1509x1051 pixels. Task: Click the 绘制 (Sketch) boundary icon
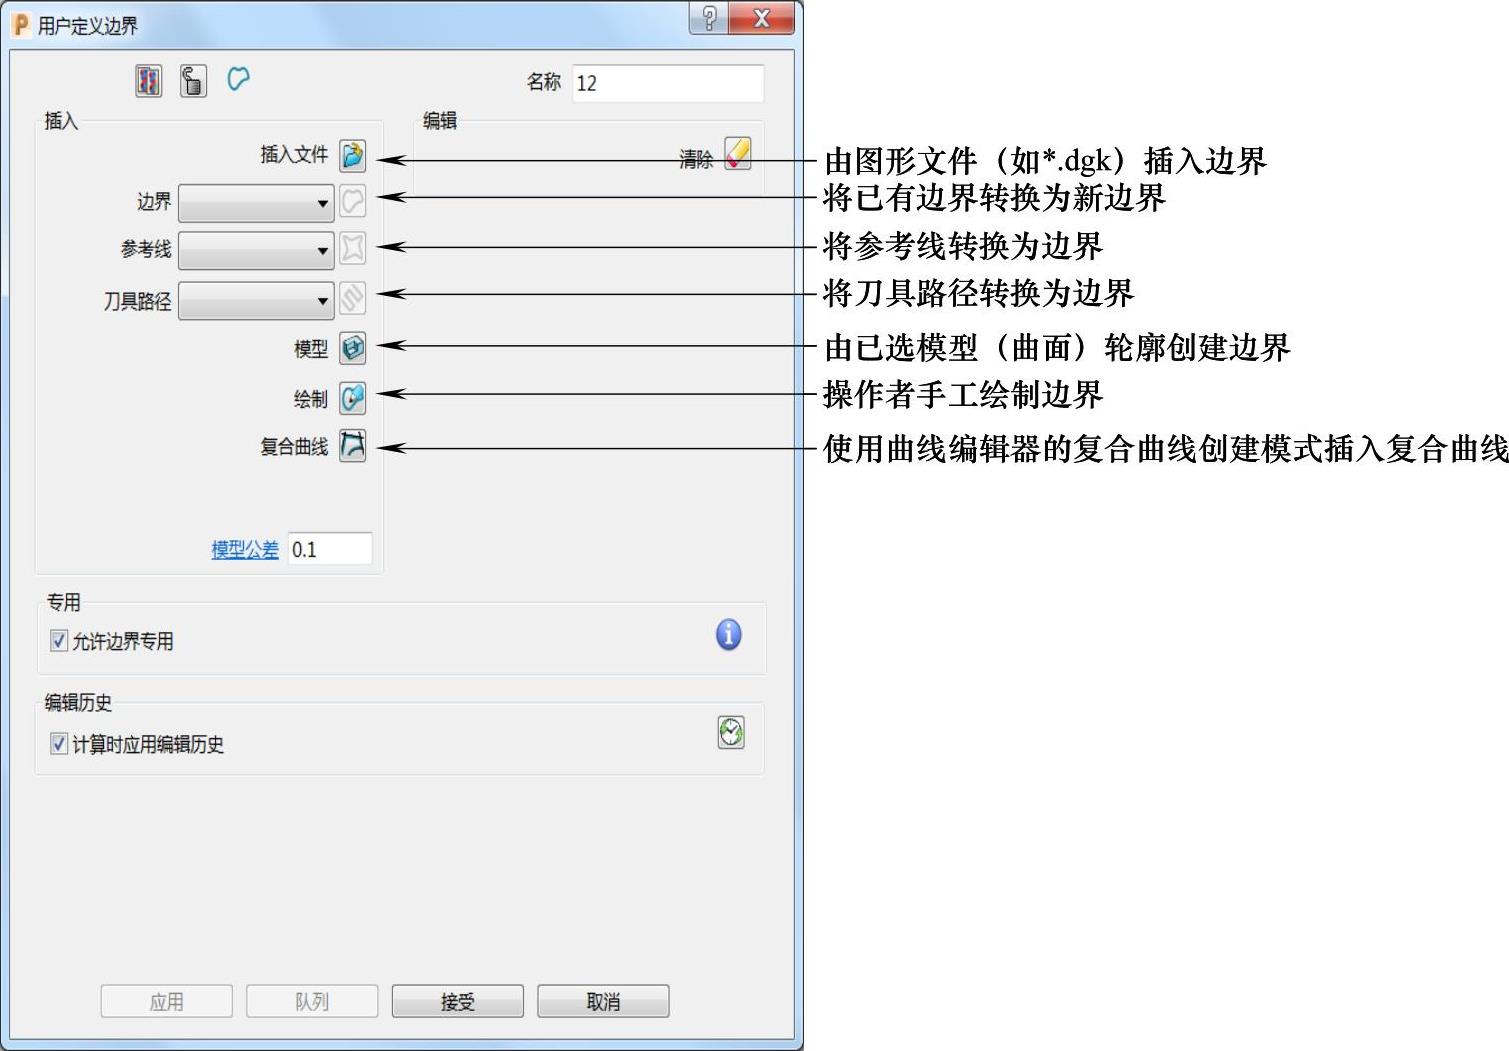coord(353,398)
